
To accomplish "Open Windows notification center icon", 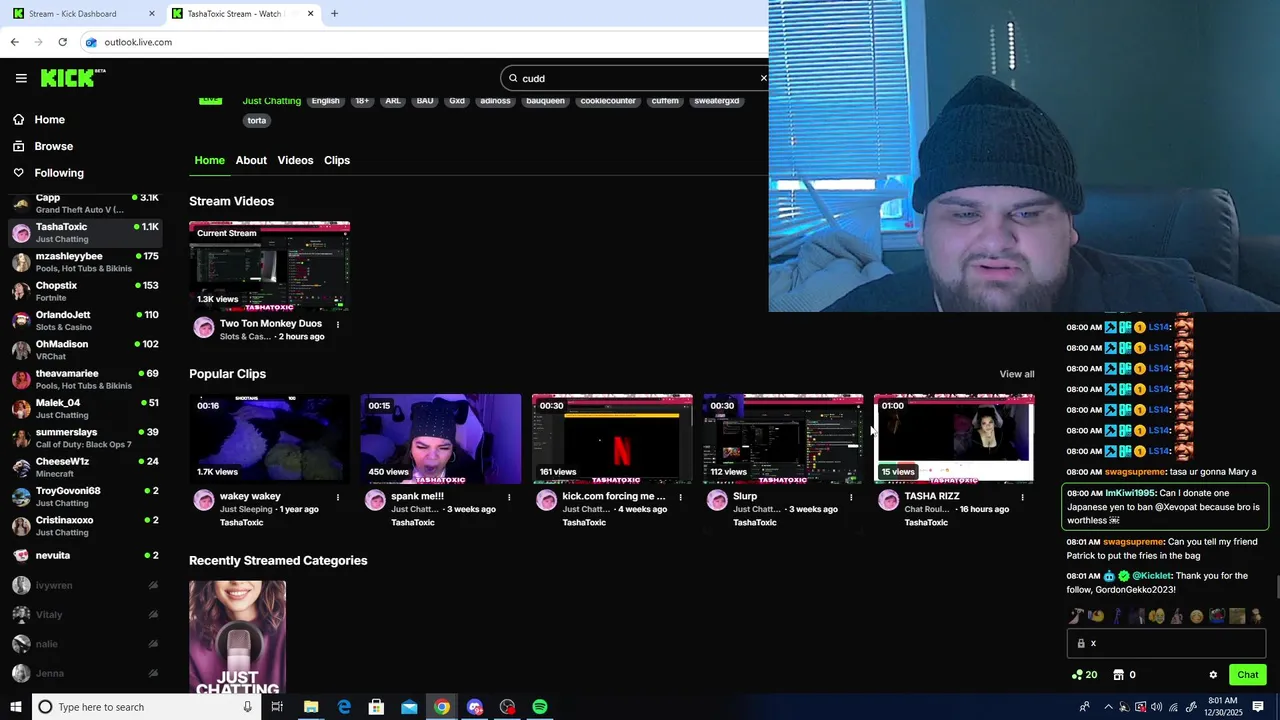I will tap(1258, 707).
